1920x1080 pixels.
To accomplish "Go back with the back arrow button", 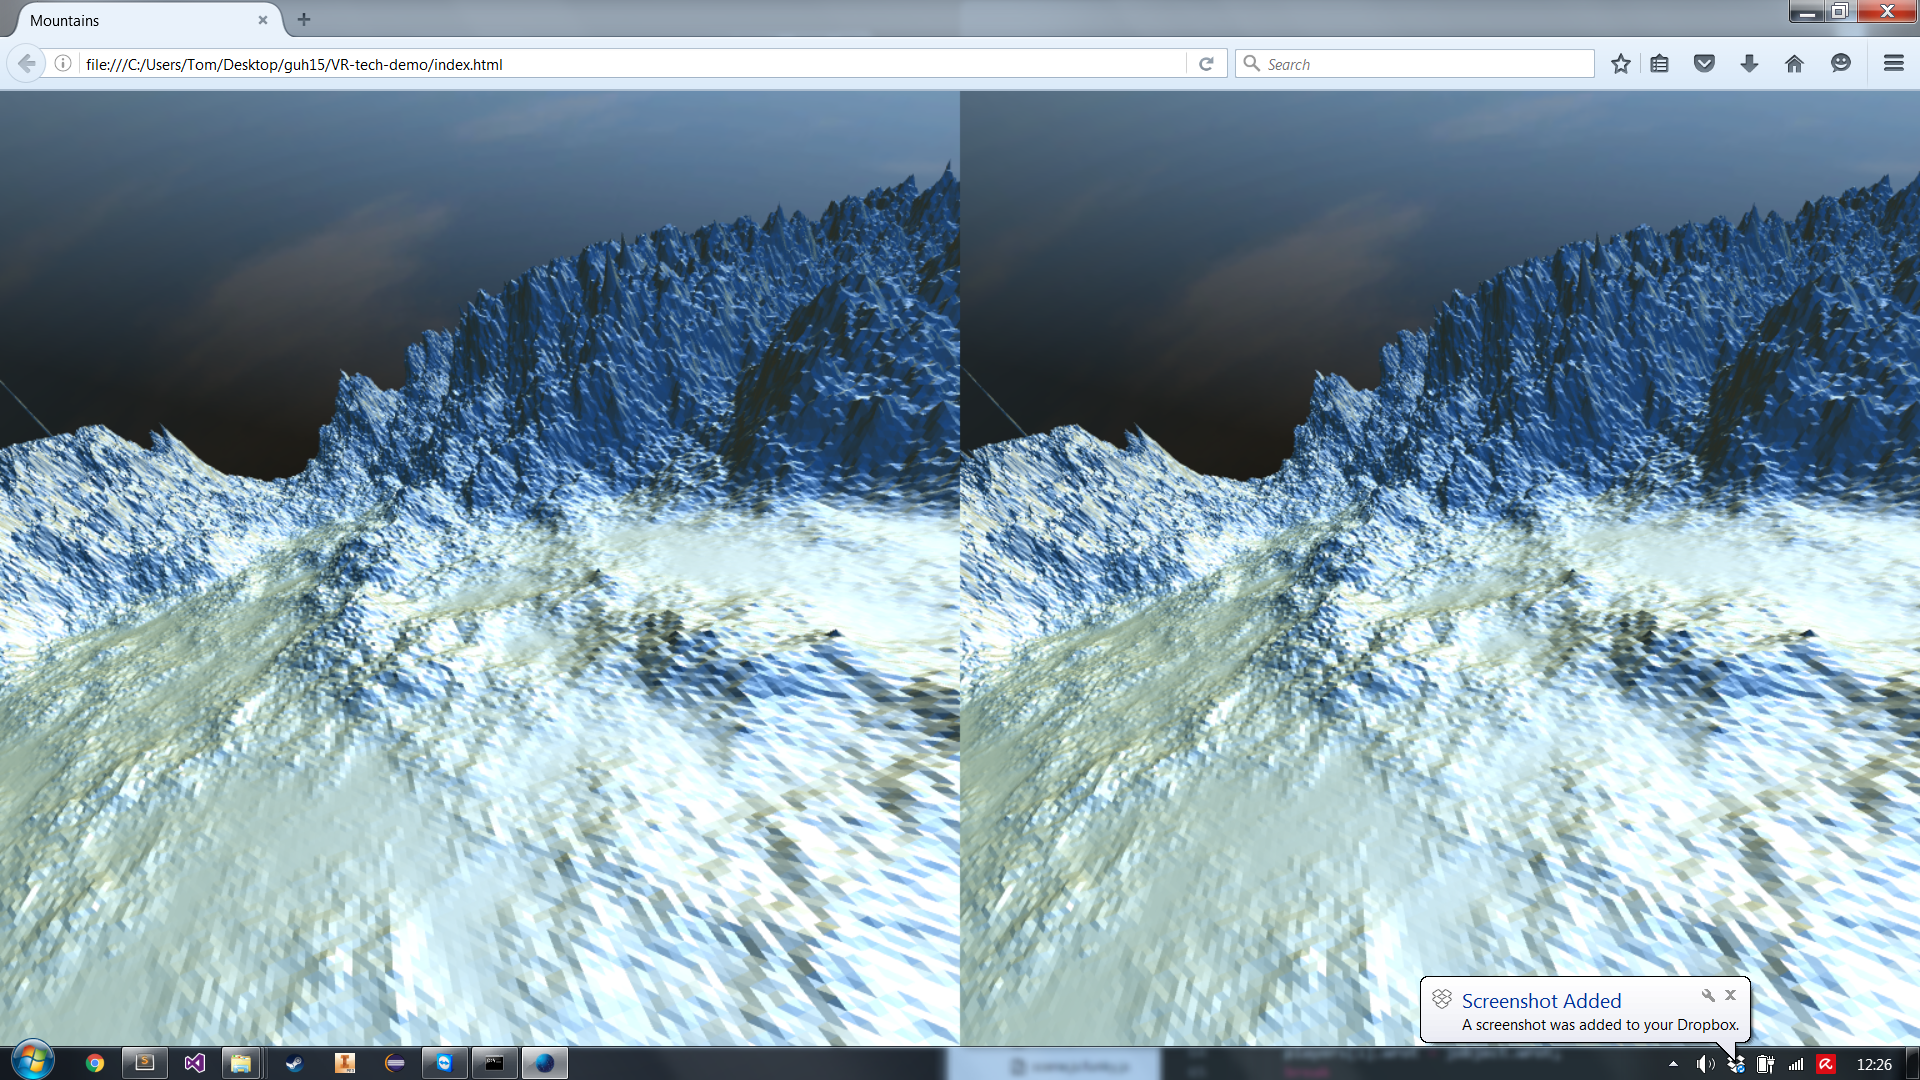I will (27, 64).
